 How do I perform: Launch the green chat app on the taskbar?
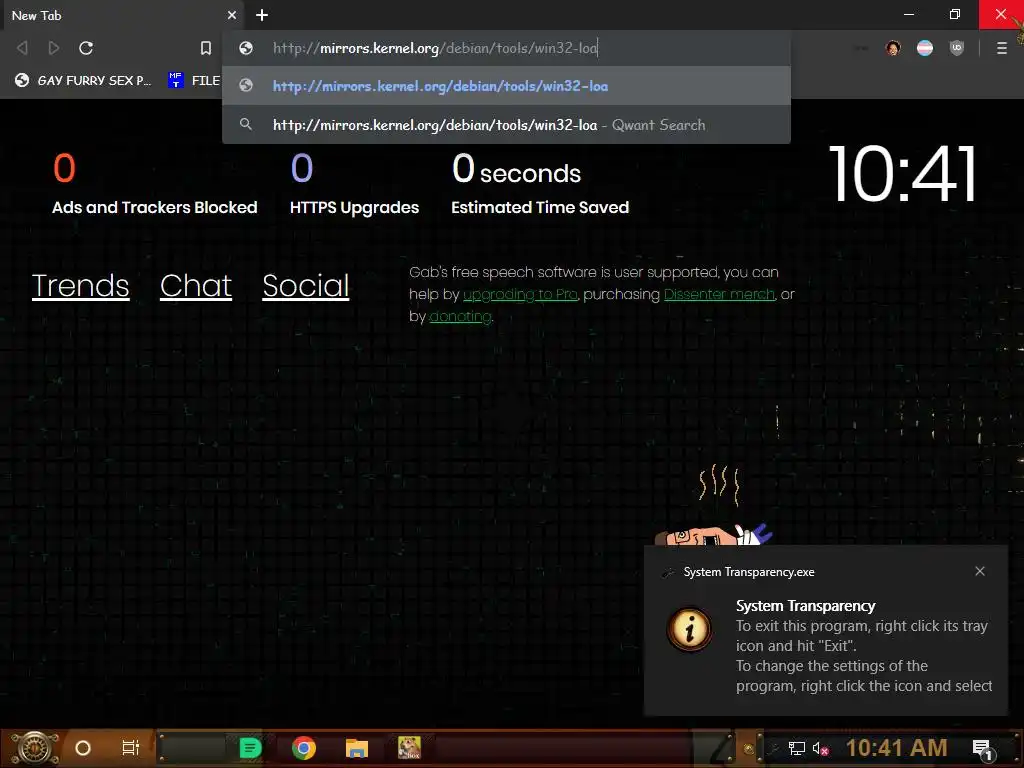(250, 748)
